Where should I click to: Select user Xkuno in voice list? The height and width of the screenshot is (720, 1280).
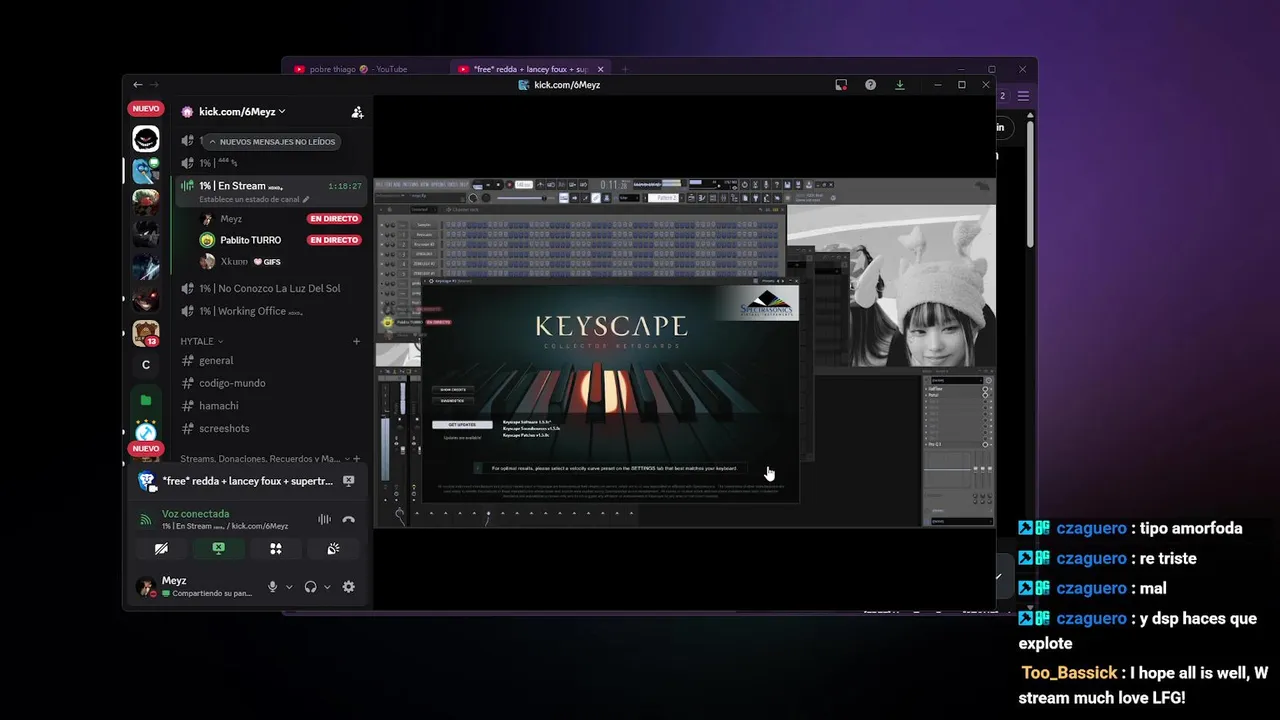(x=232, y=262)
